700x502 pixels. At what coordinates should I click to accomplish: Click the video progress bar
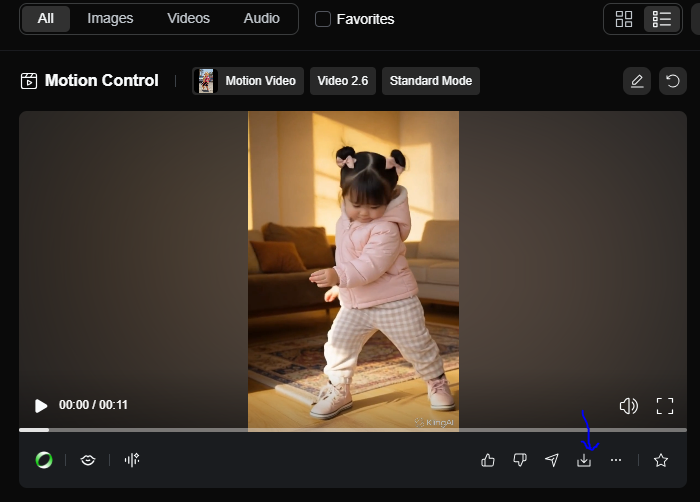coord(352,430)
